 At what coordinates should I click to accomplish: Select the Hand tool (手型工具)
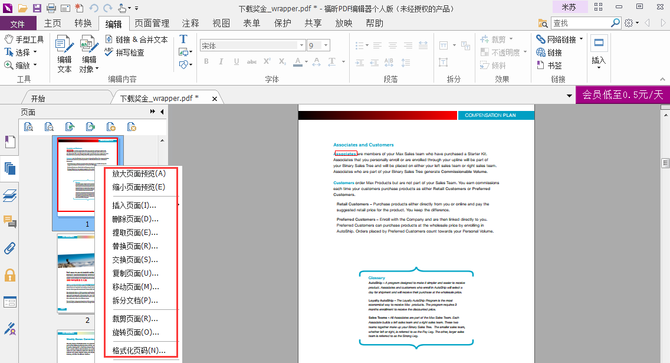[x=24, y=40]
